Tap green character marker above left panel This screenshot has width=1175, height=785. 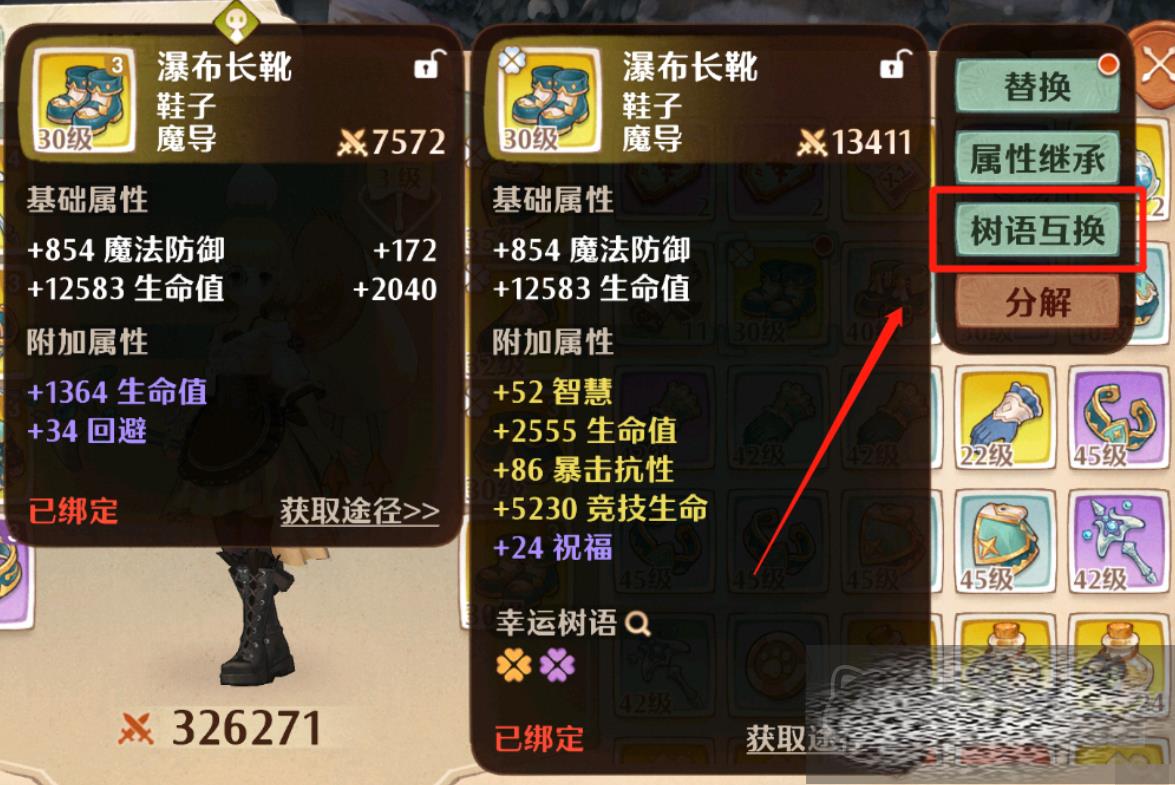pos(238,21)
